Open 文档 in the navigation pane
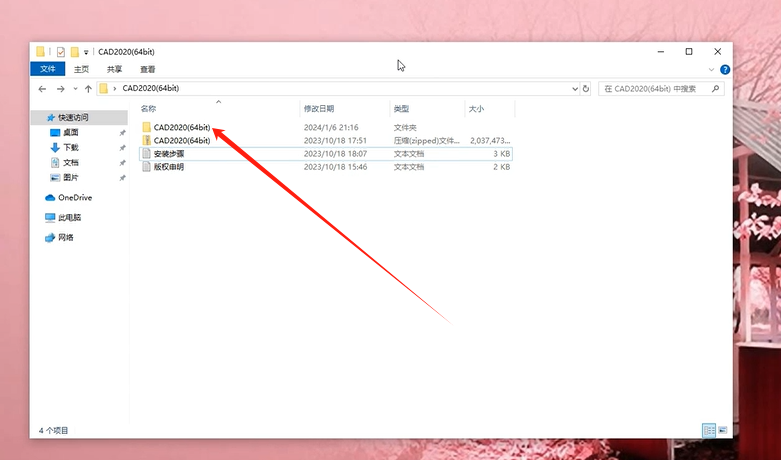Viewport: 781px width, 460px height. tap(70, 162)
